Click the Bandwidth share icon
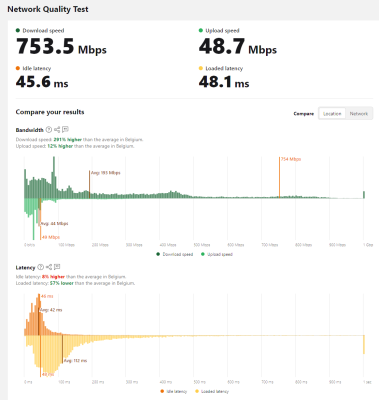Viewport: 379px width, 400px height. pos(57,129)
